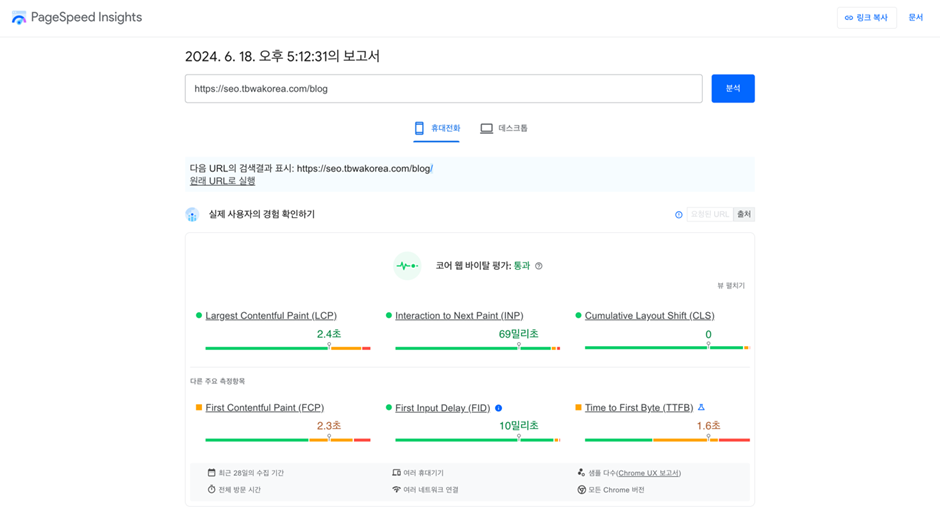Click the help icon beside Core Web Vitals 통과
Image resolution: width=940 pixels, height=513 pixels.
tap(539, 266)
